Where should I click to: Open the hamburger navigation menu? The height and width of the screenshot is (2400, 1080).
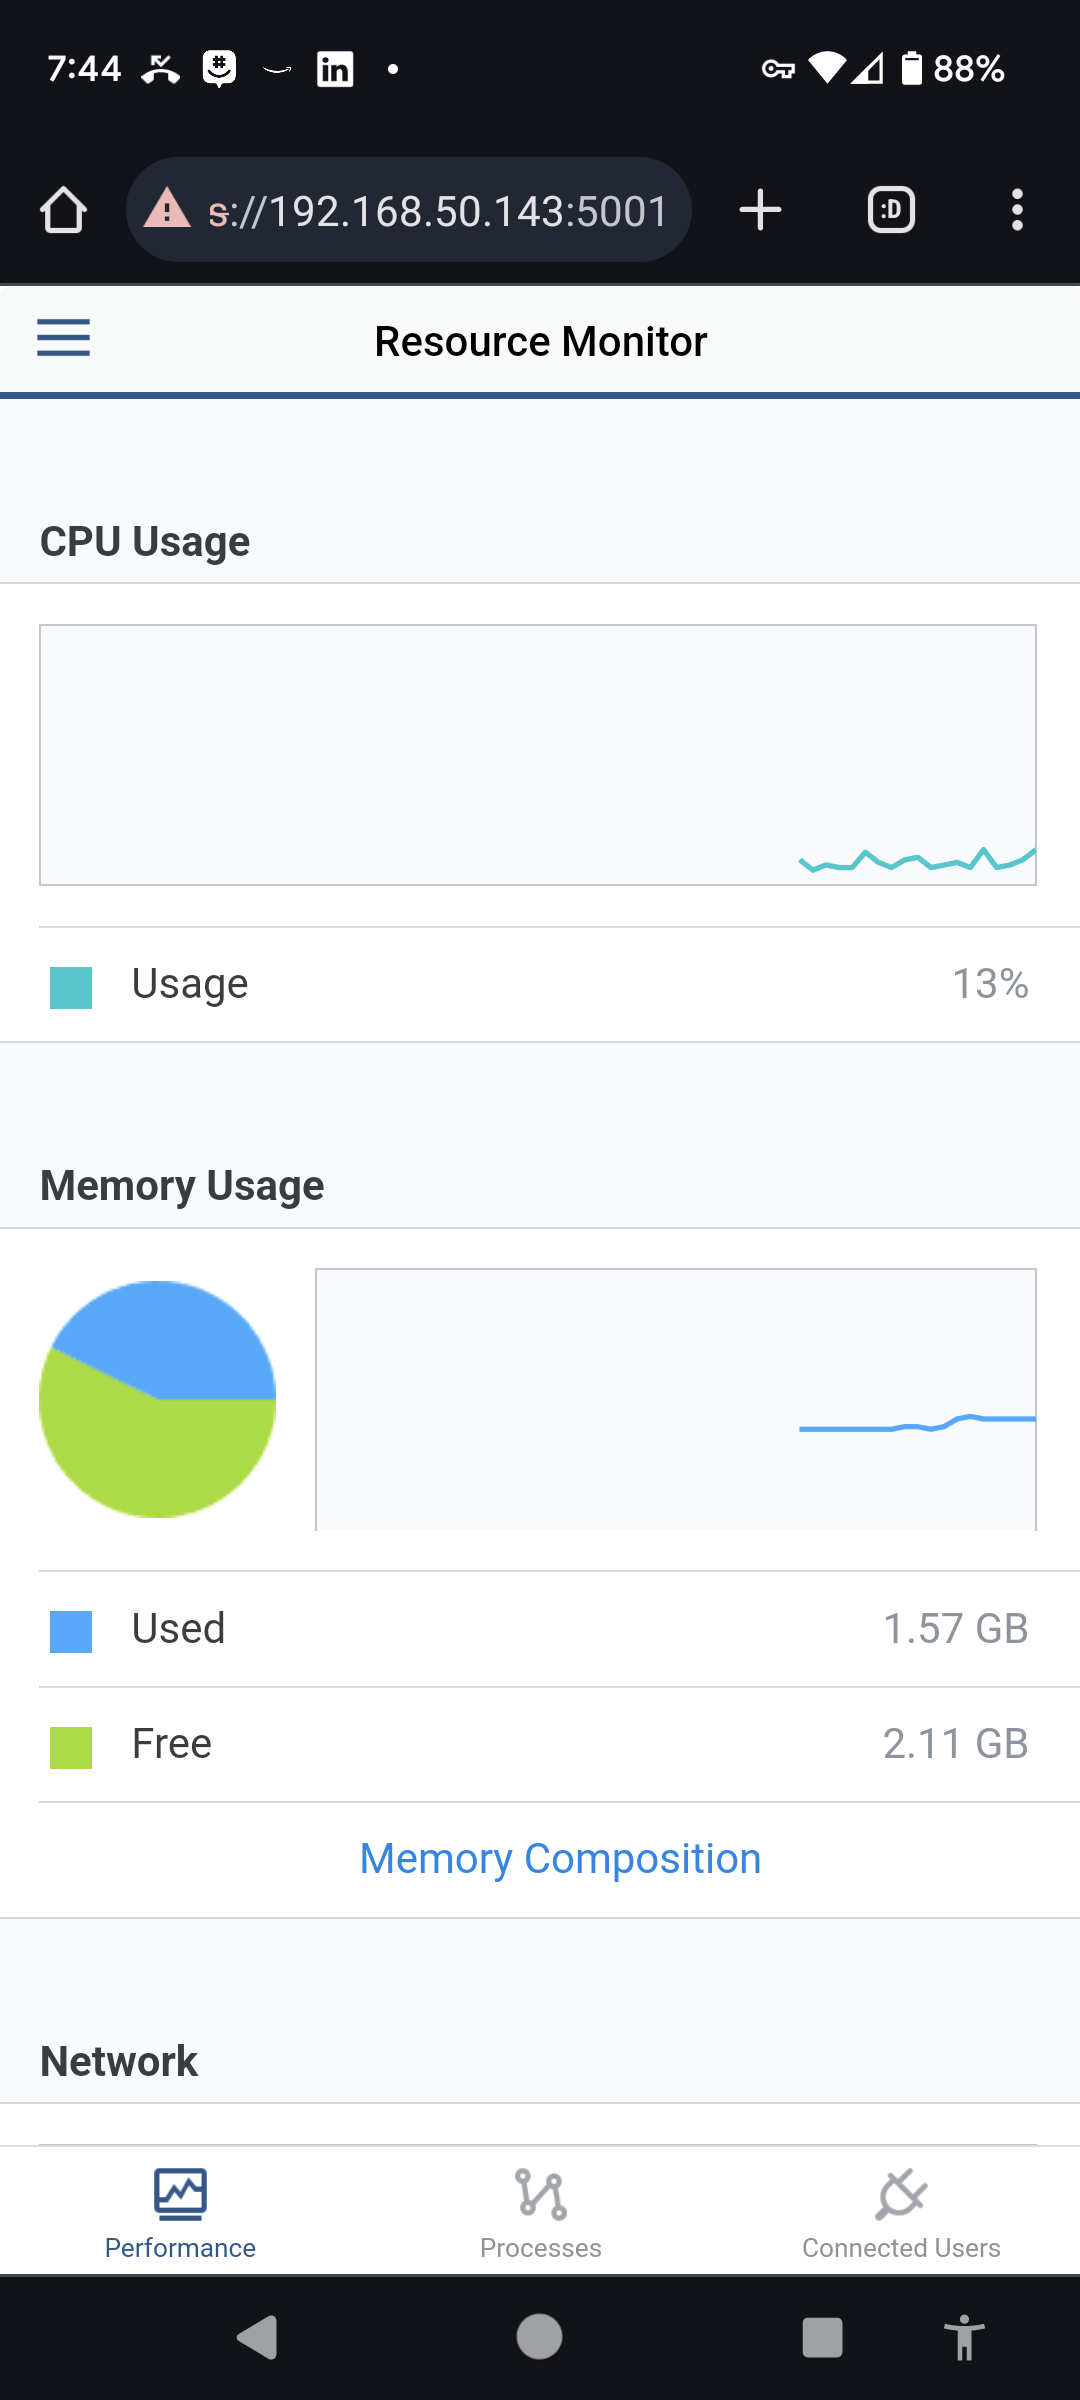tap(63, 338)
